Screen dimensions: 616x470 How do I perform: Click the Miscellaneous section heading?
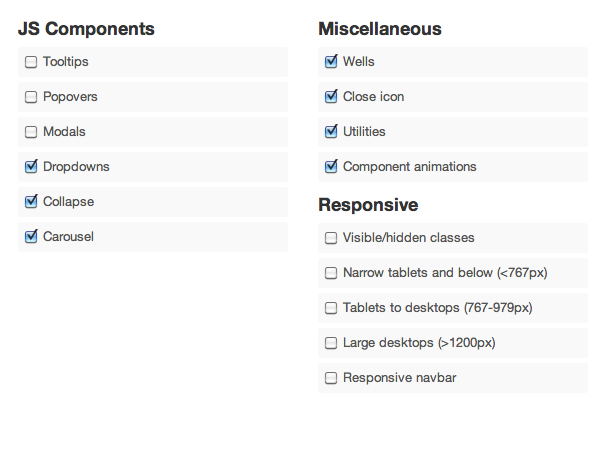tap(379, 29)
